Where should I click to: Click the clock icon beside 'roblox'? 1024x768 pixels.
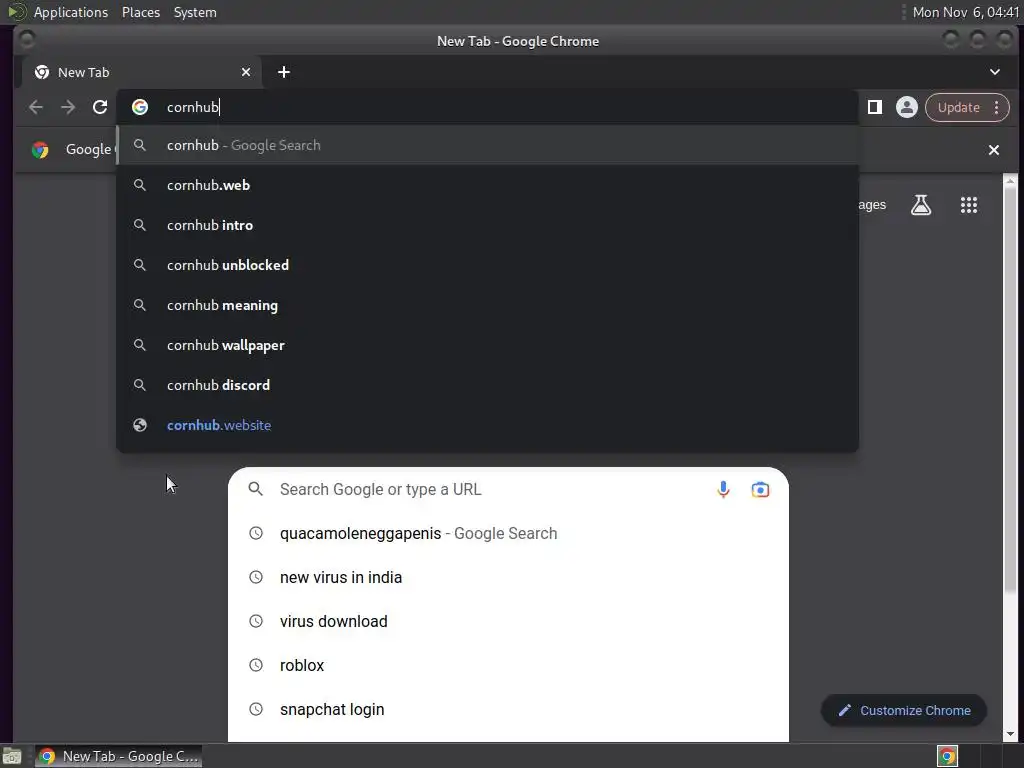(256, 665)
